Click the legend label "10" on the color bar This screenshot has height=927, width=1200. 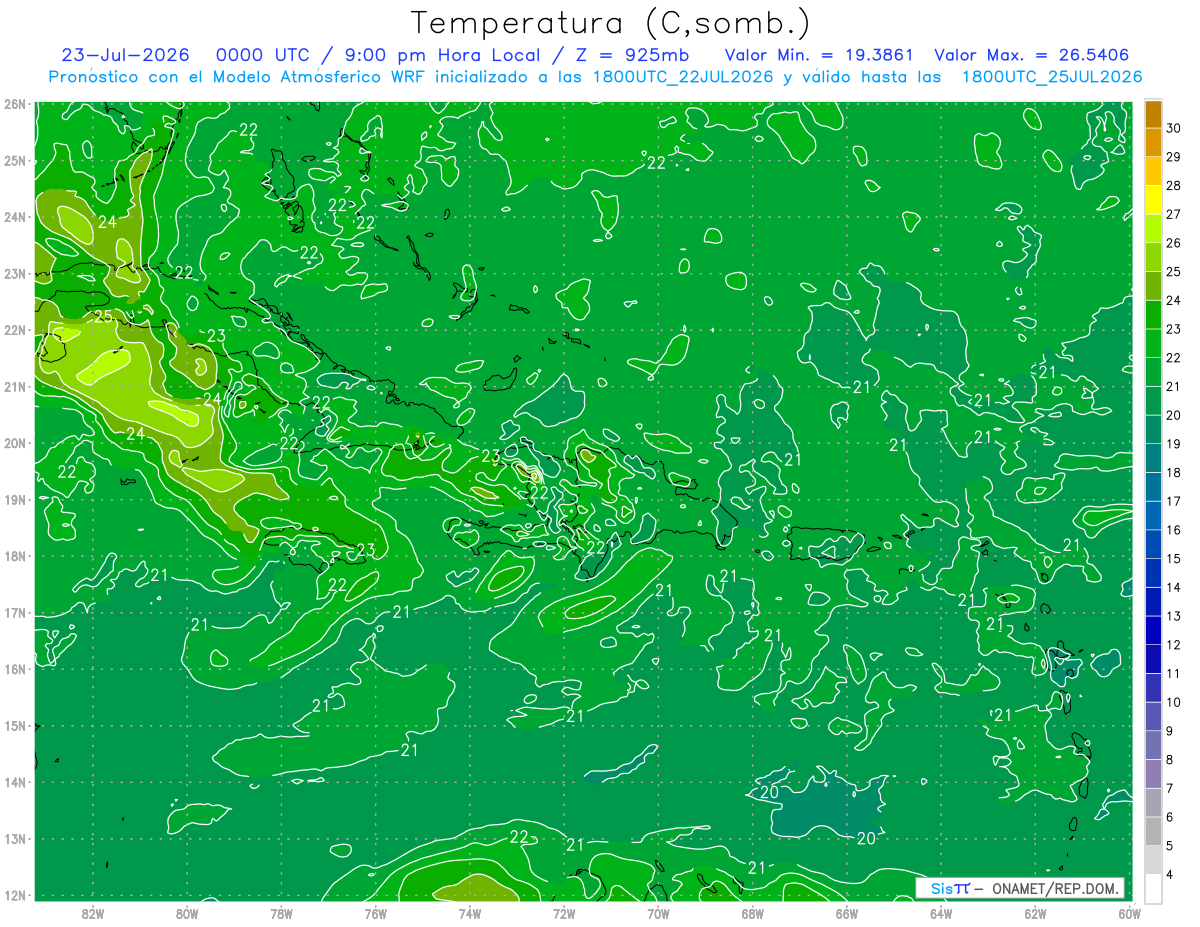(x=1174, y=702)
